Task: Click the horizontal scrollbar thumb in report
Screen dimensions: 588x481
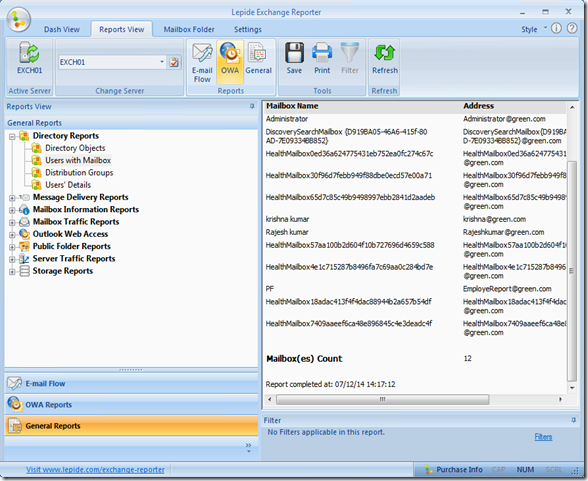Action: 382,400
